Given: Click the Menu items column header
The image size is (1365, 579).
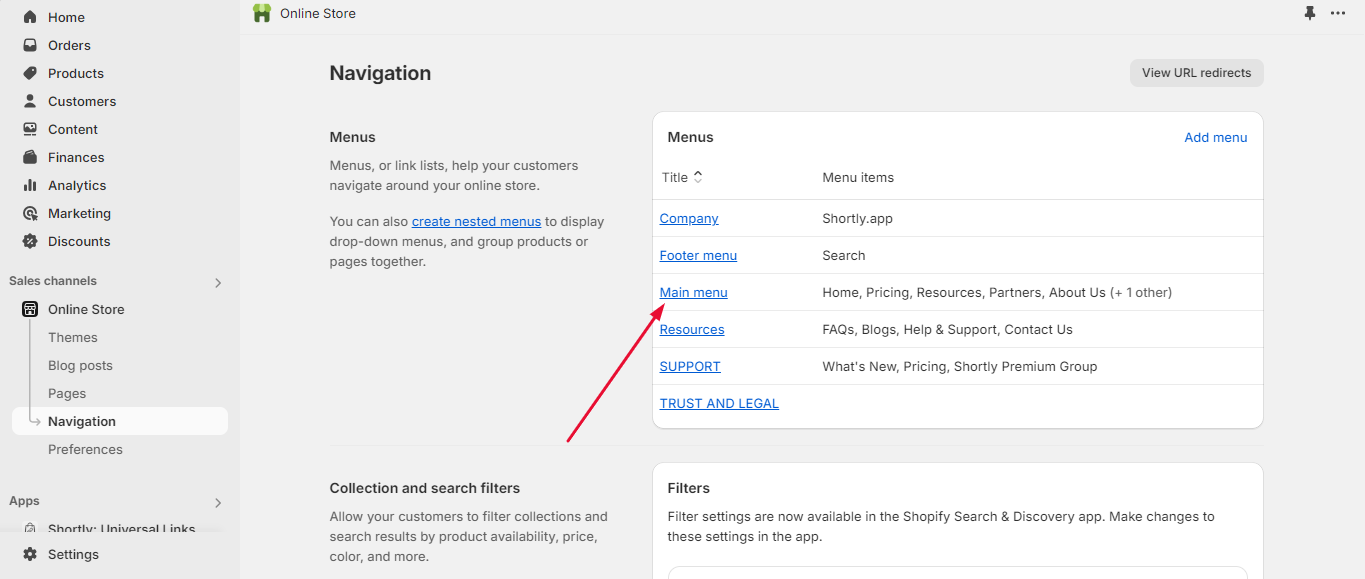Looking at the screenshot, I should (x=858, y=177).
